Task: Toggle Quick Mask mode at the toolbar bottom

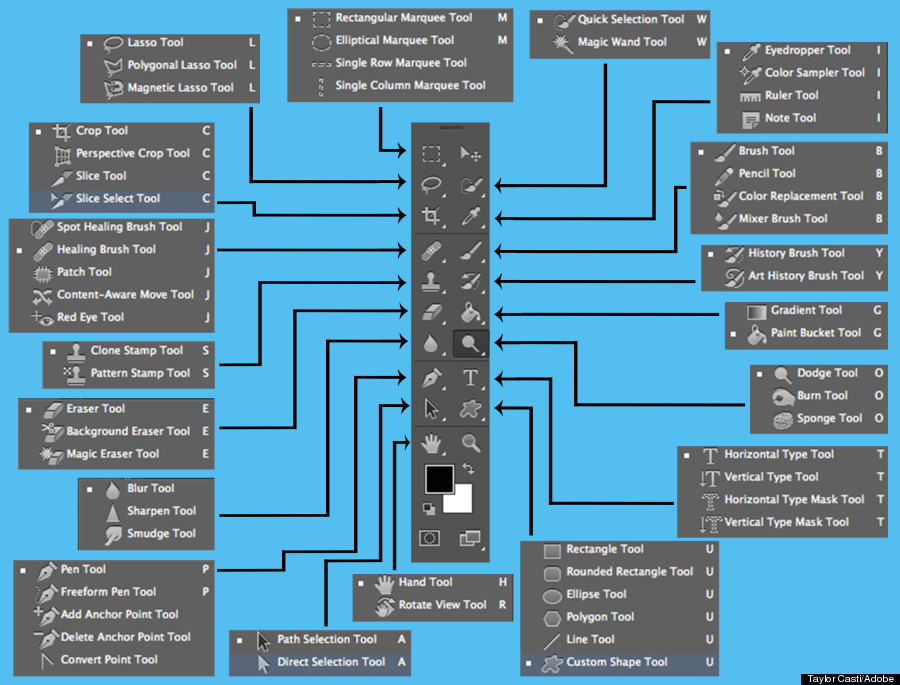Action: click(430, 538)
